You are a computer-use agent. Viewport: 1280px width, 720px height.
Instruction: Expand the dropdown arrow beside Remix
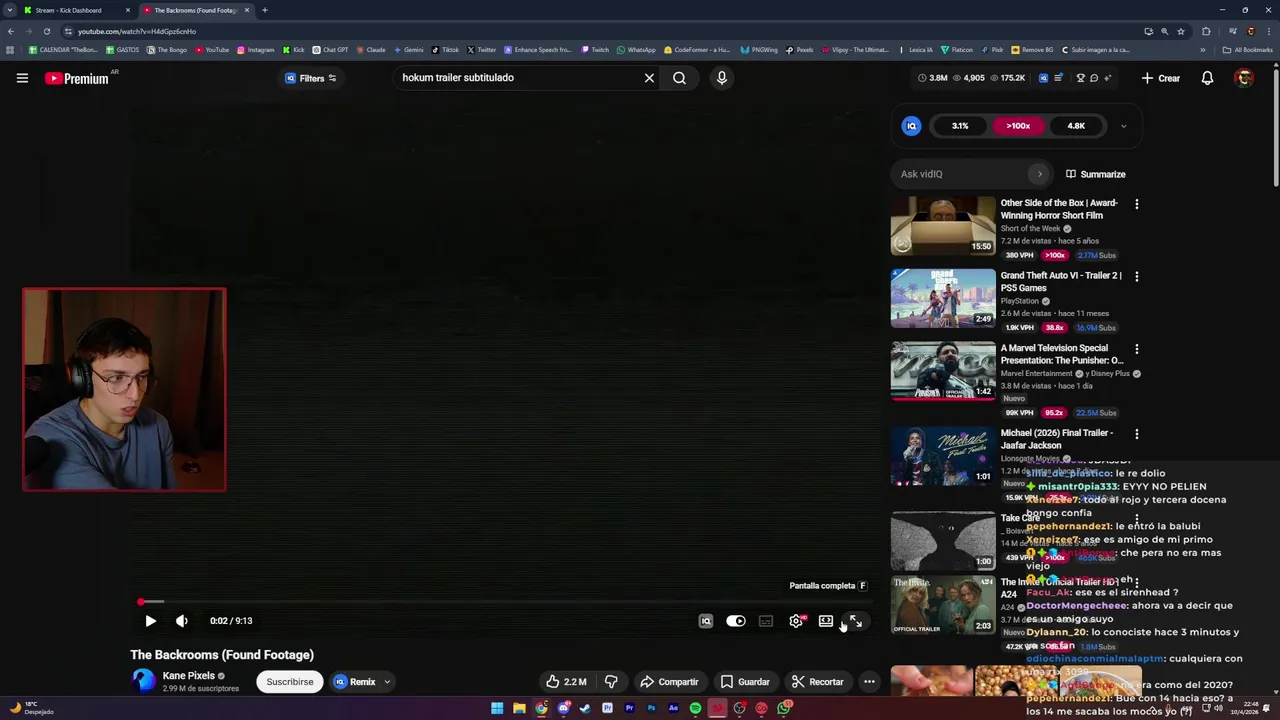(x=387, y=682)
